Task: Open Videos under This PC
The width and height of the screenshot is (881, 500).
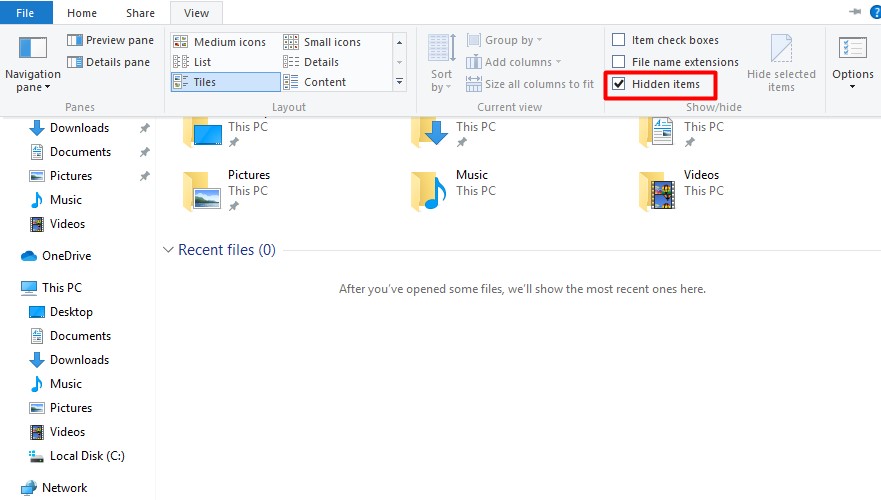Action: pyautogui.click(x=67, y=432)
